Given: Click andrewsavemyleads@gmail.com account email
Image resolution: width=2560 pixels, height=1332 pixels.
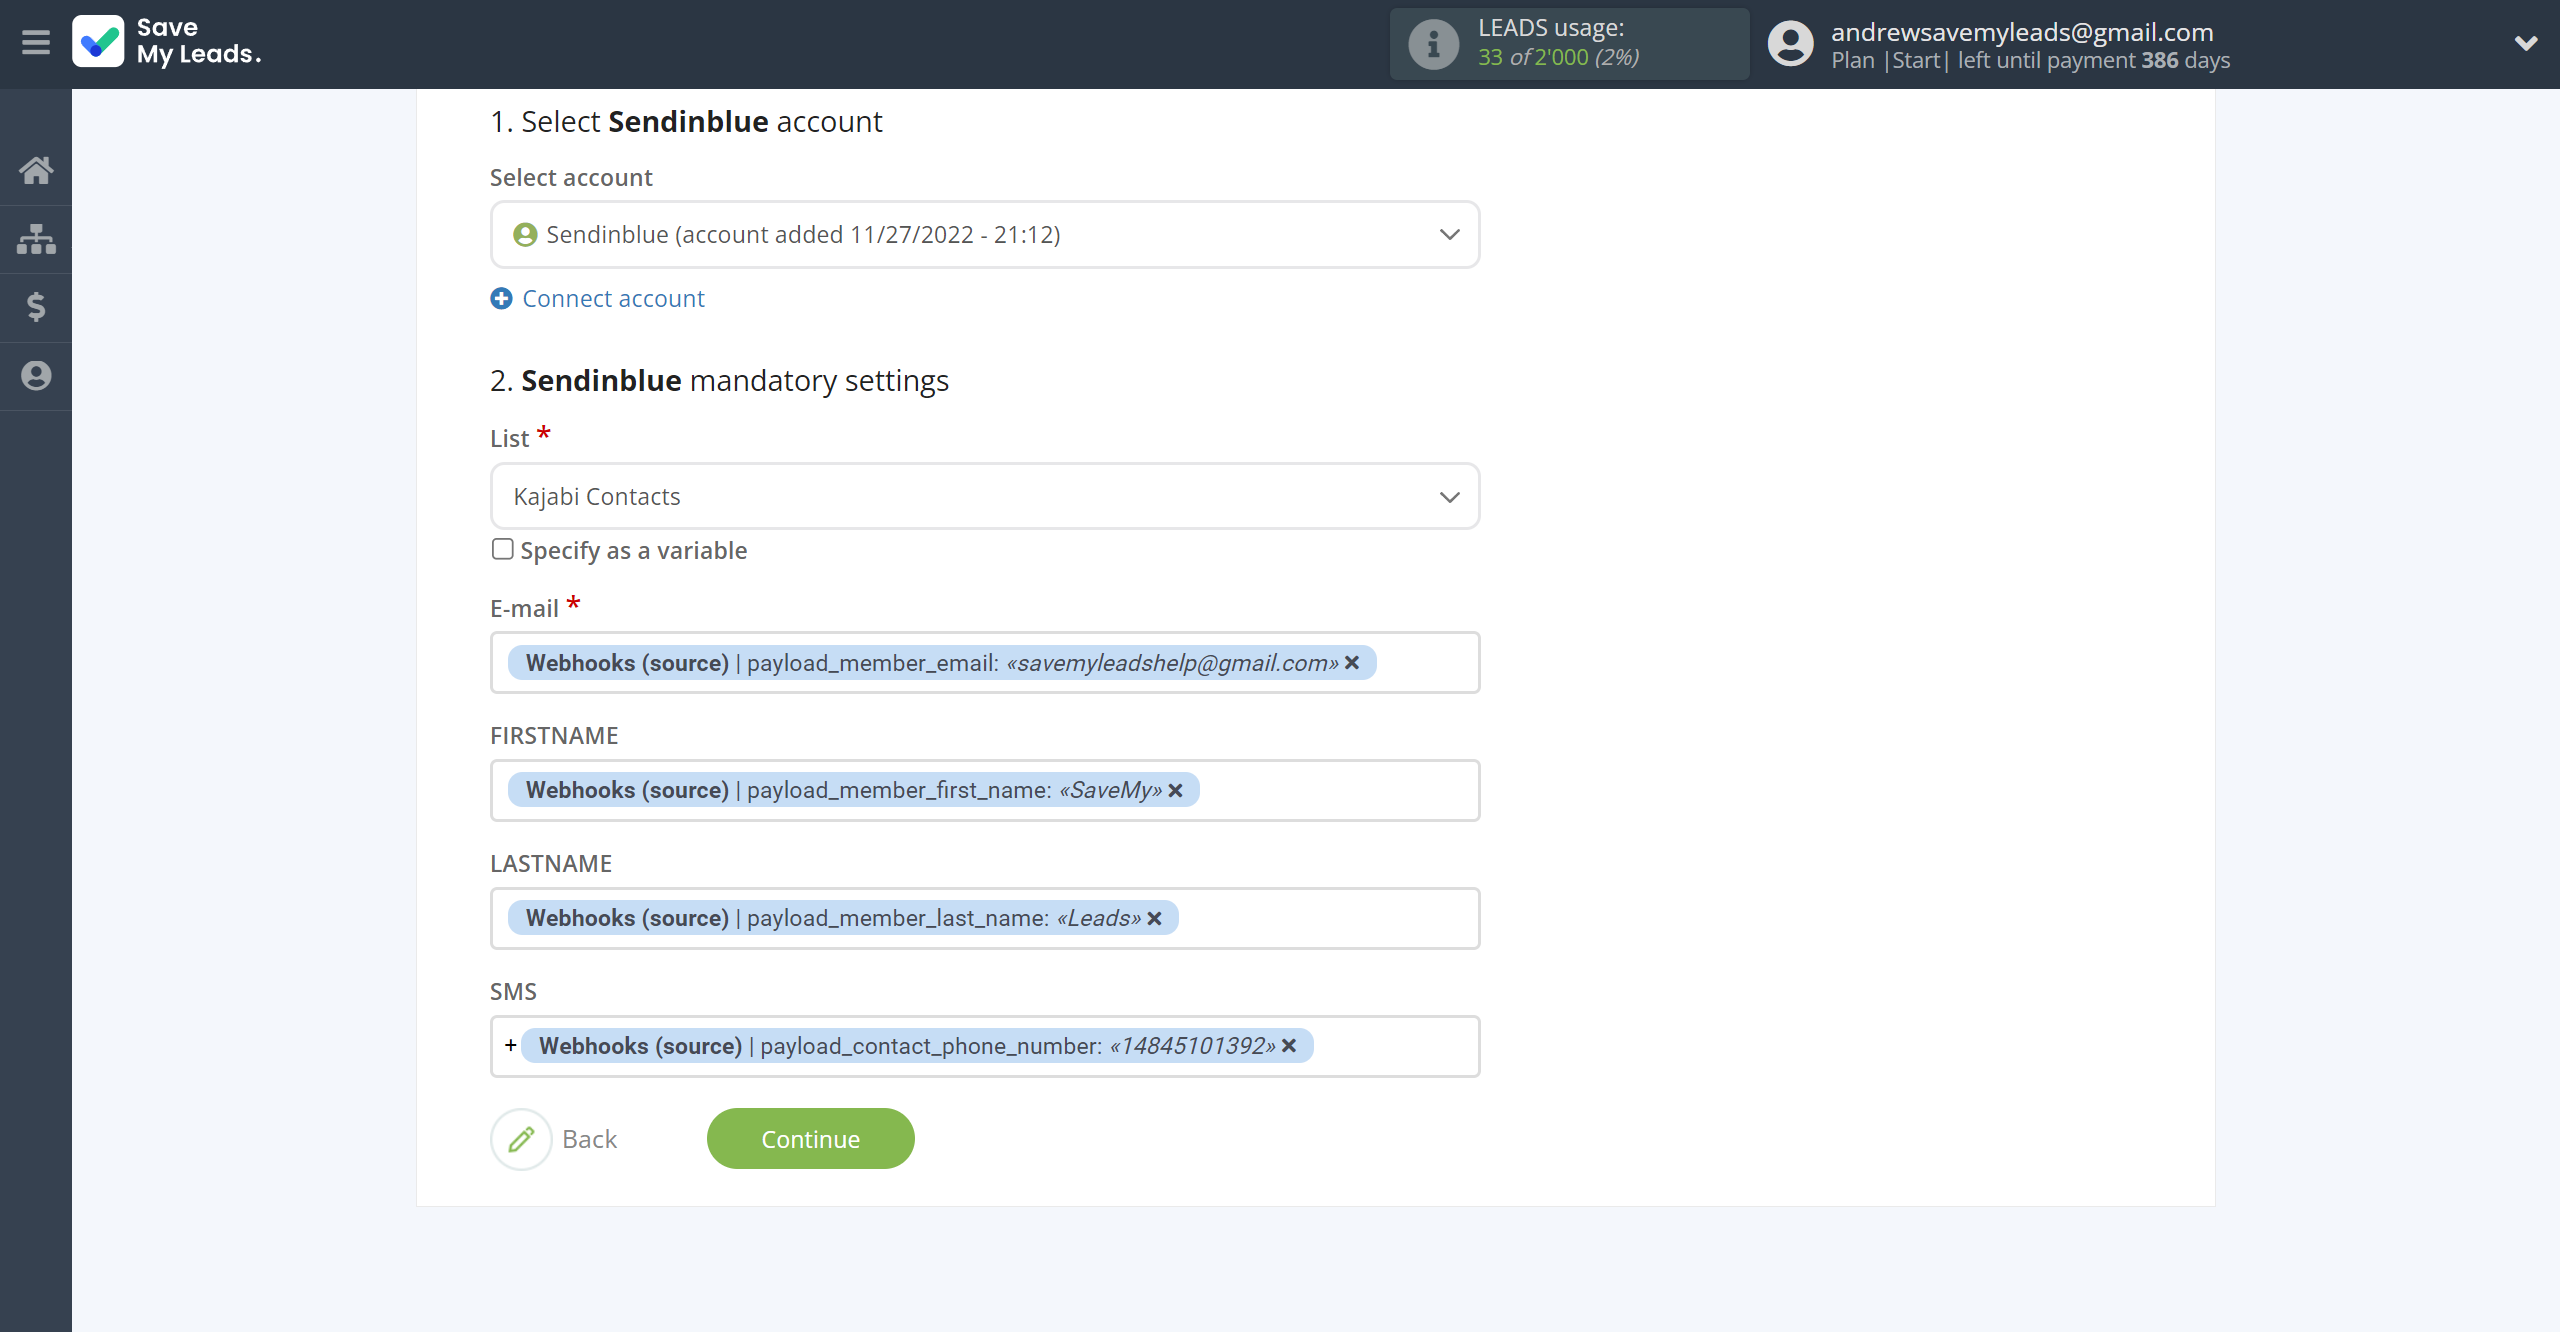Looking at the screenshot, I should point(2022,32).
